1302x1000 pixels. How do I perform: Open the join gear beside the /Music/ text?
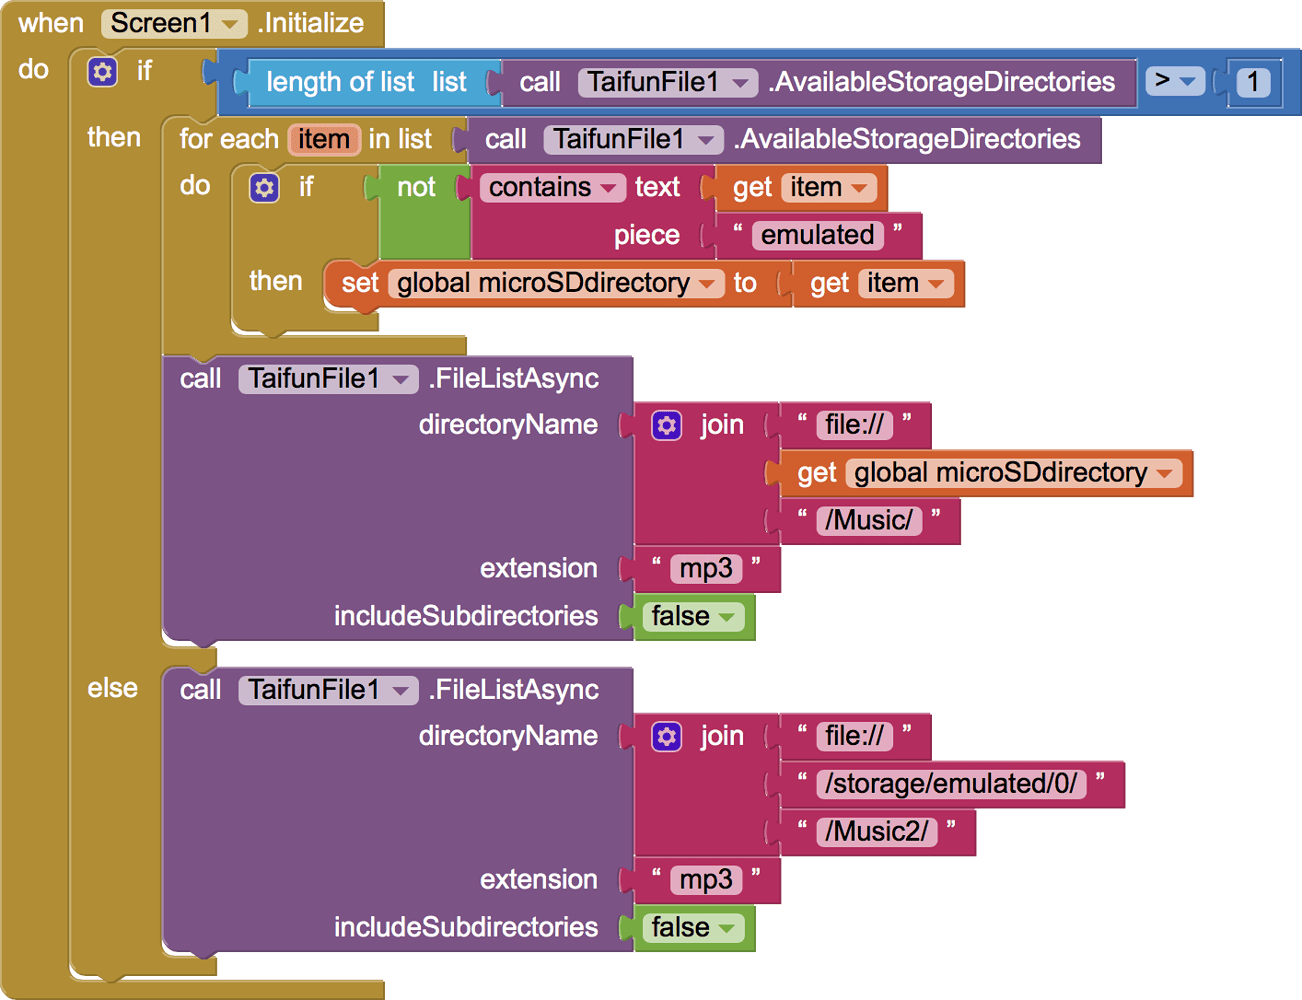pos(666,426)
